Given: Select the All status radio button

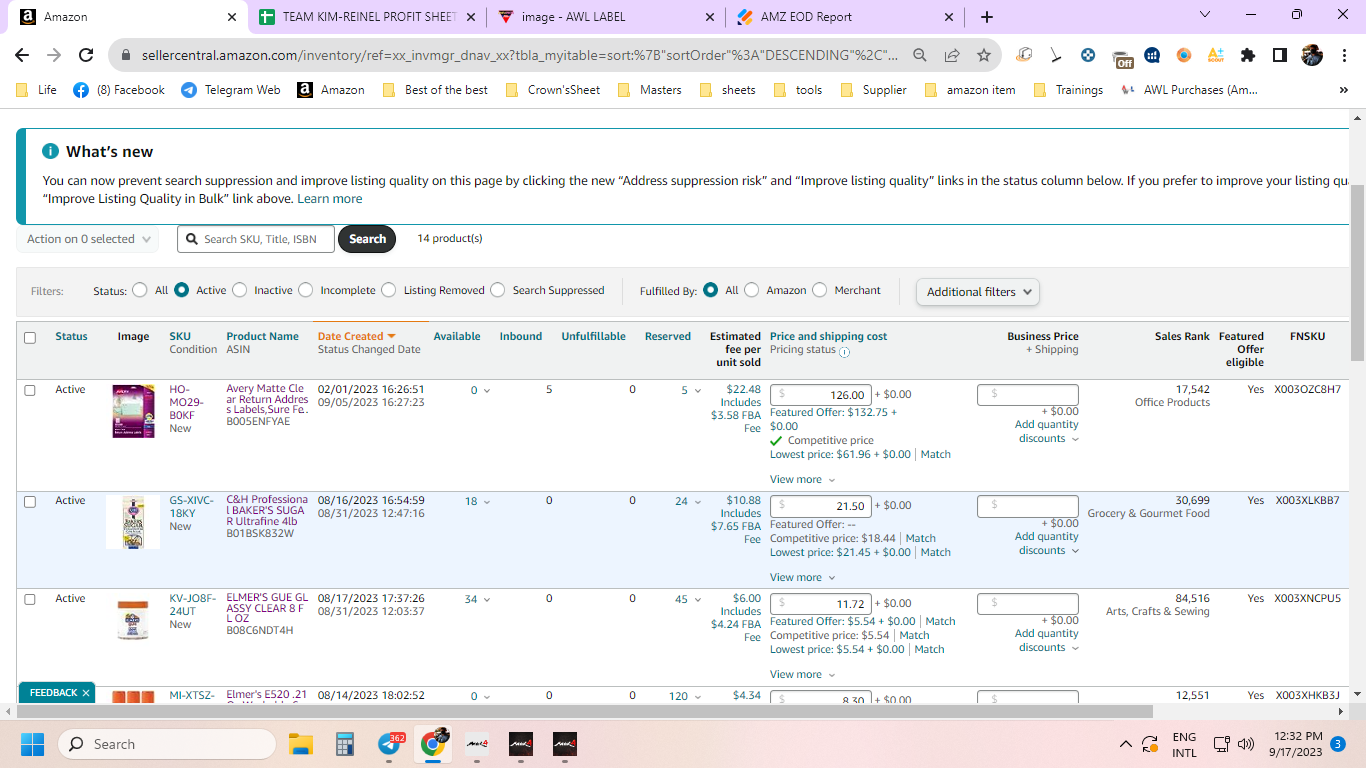Looking at the screenshot, I should [140, 290].
